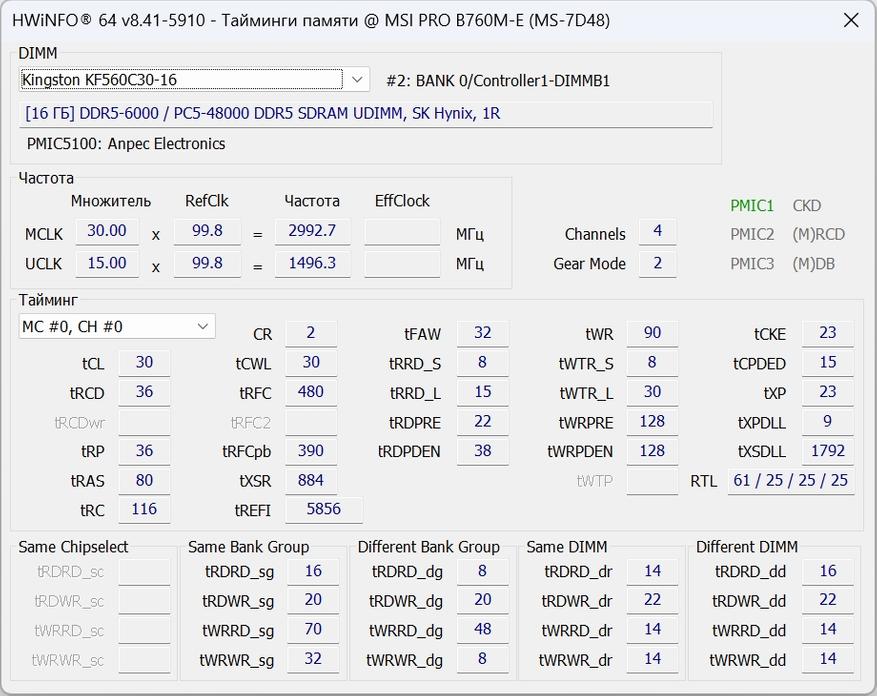Click the tRDRD_sg value 16
Screen dimensions: 877x696
pyautogui.click(x=313, y=571)
